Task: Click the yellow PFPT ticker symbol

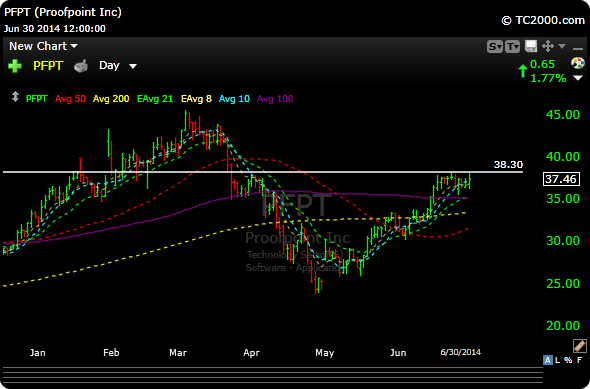Action: pyautogui.click(x=47, y=66)
